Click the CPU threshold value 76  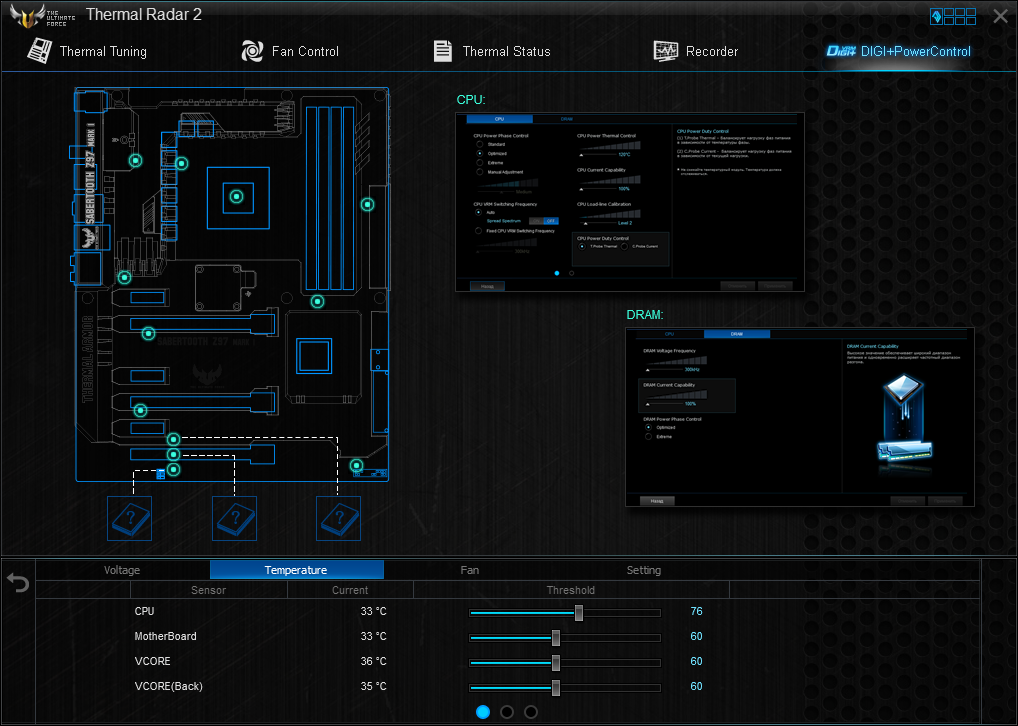point(697,611)
